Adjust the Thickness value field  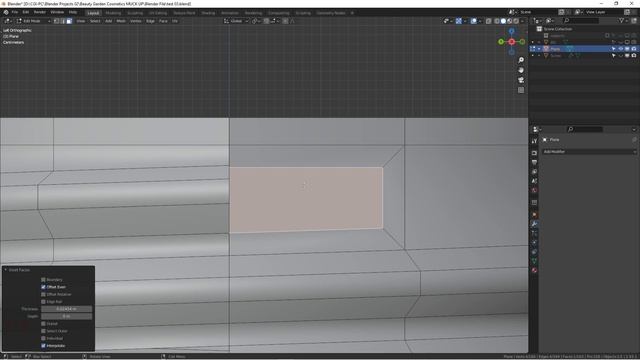coord(67,309)
